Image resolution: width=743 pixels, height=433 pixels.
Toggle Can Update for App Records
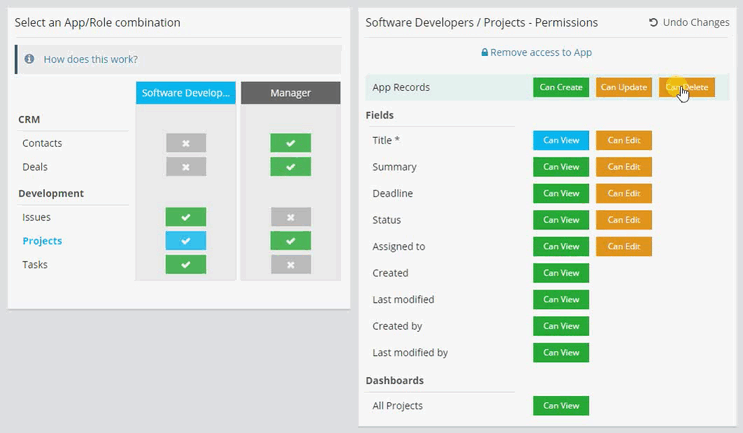coord(624,87)
